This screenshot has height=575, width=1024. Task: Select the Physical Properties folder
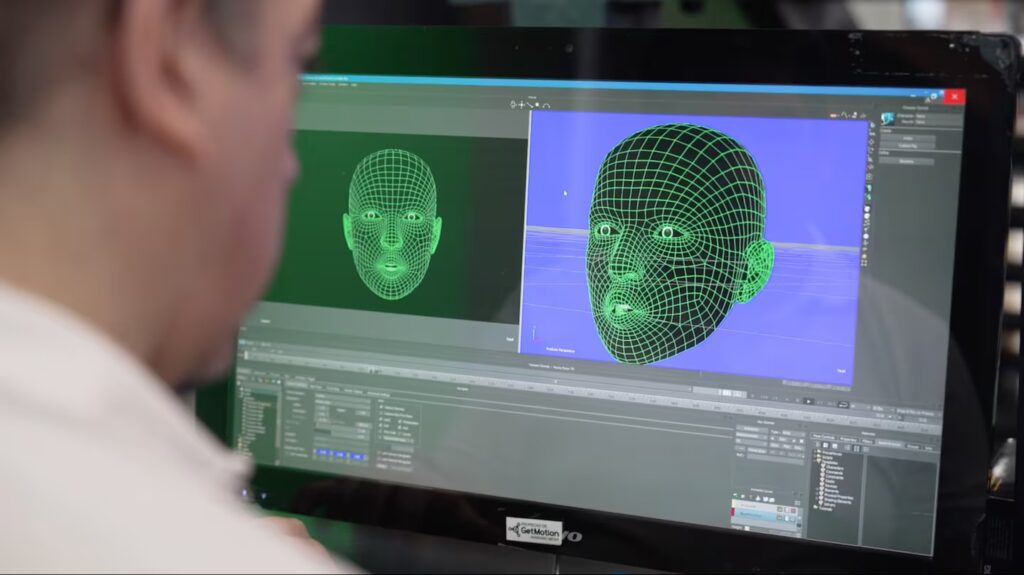coord(839,497)
